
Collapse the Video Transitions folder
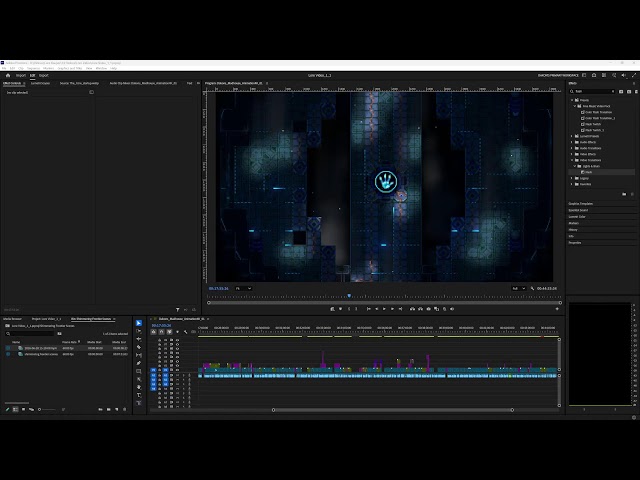click(x=572, y=160)
